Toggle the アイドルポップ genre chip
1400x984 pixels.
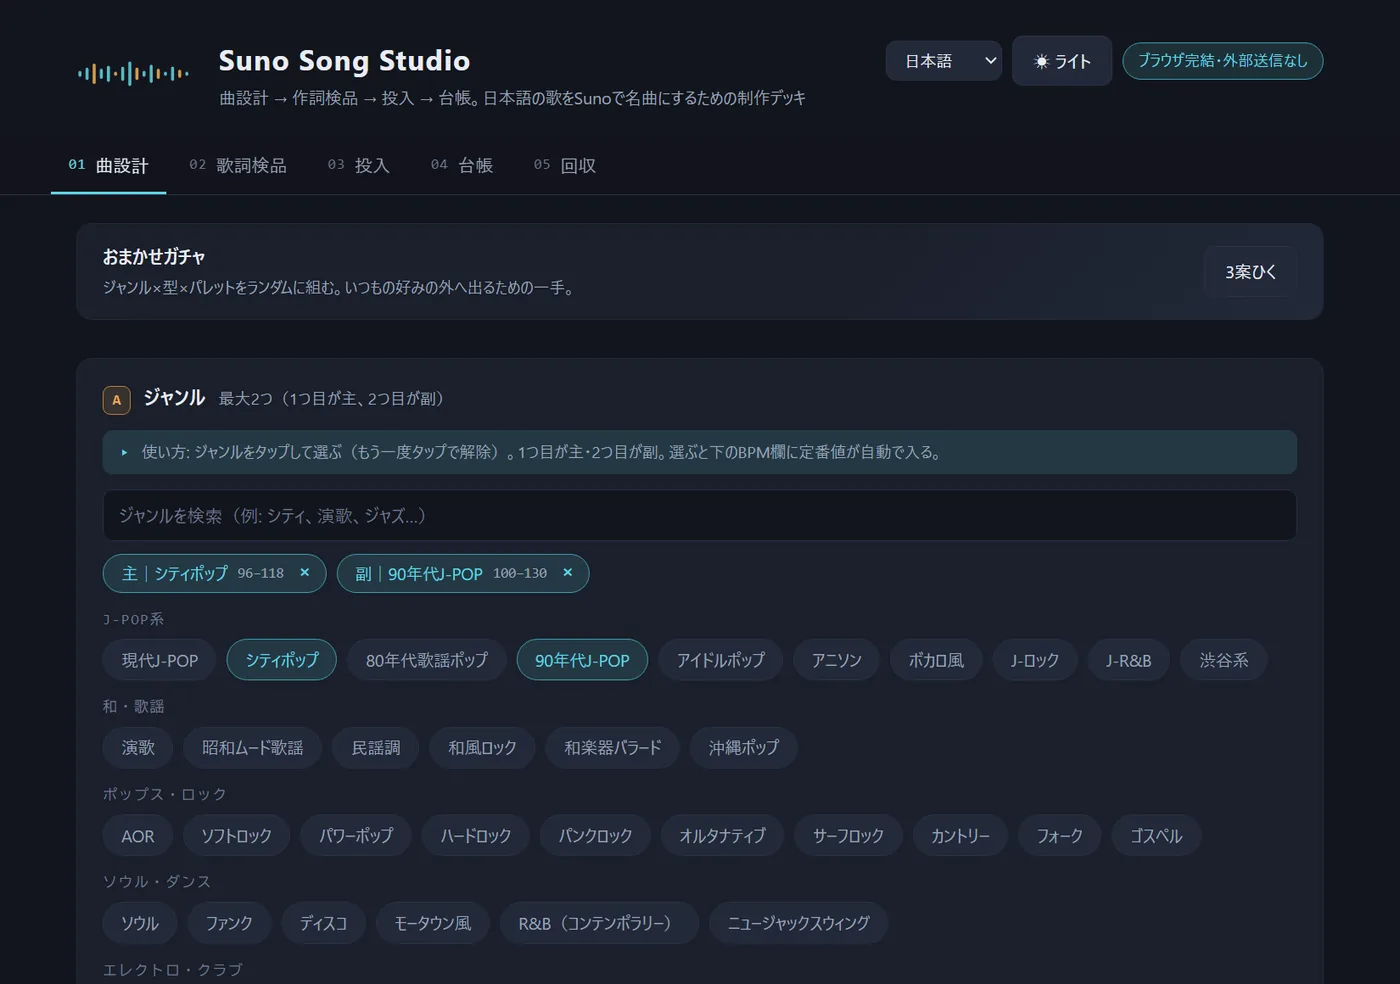(720, 660)
